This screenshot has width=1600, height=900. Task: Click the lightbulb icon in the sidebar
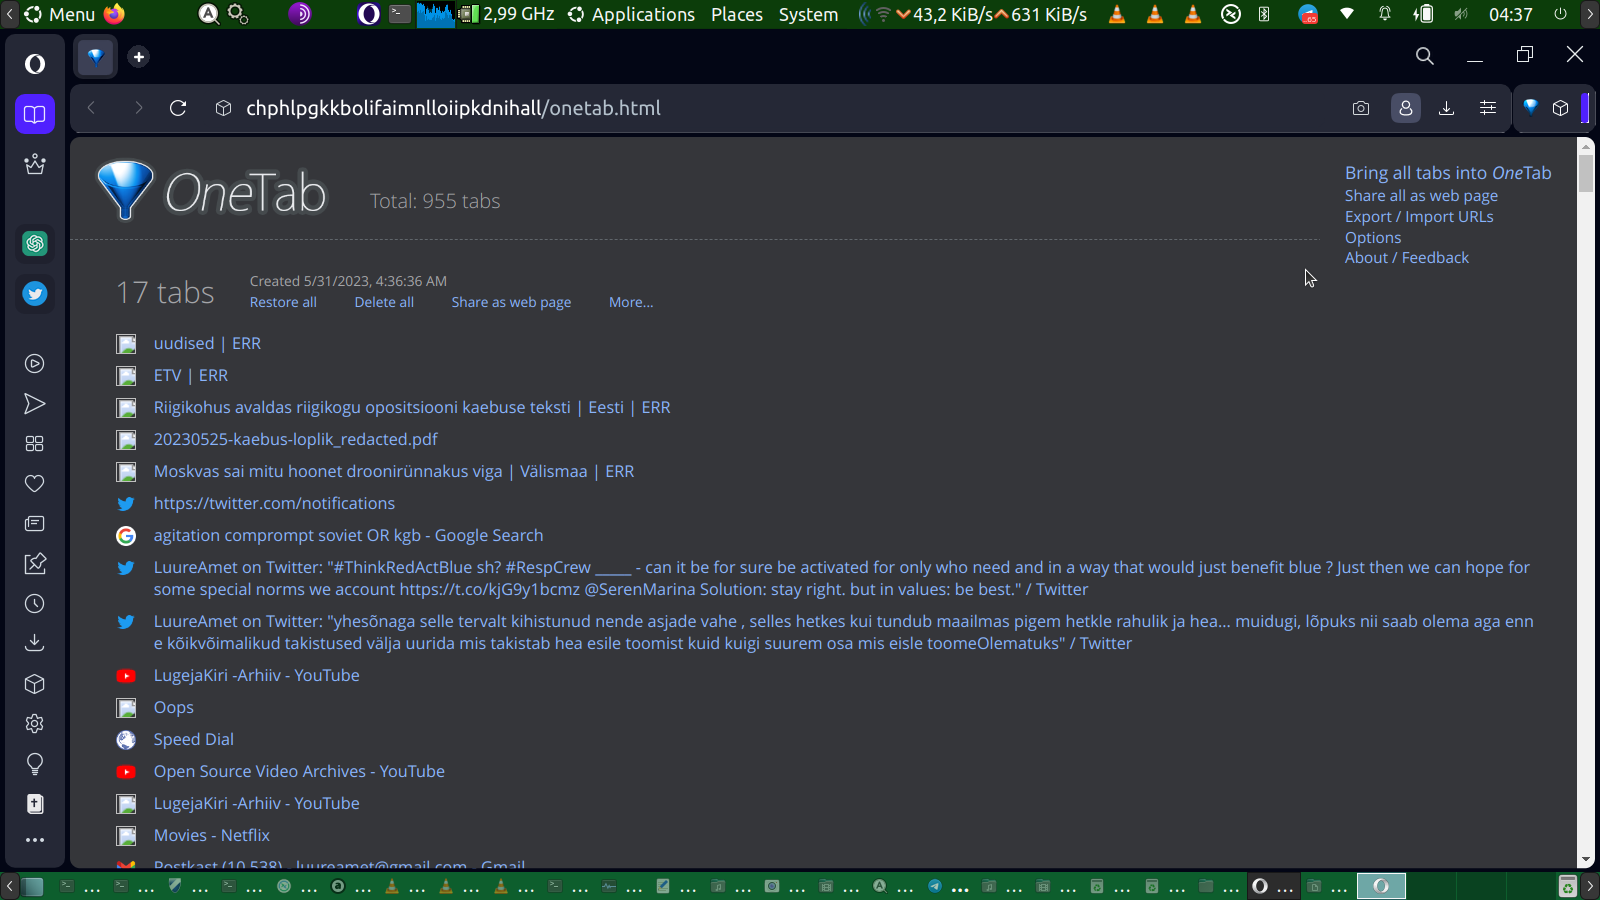coord(35,764)
